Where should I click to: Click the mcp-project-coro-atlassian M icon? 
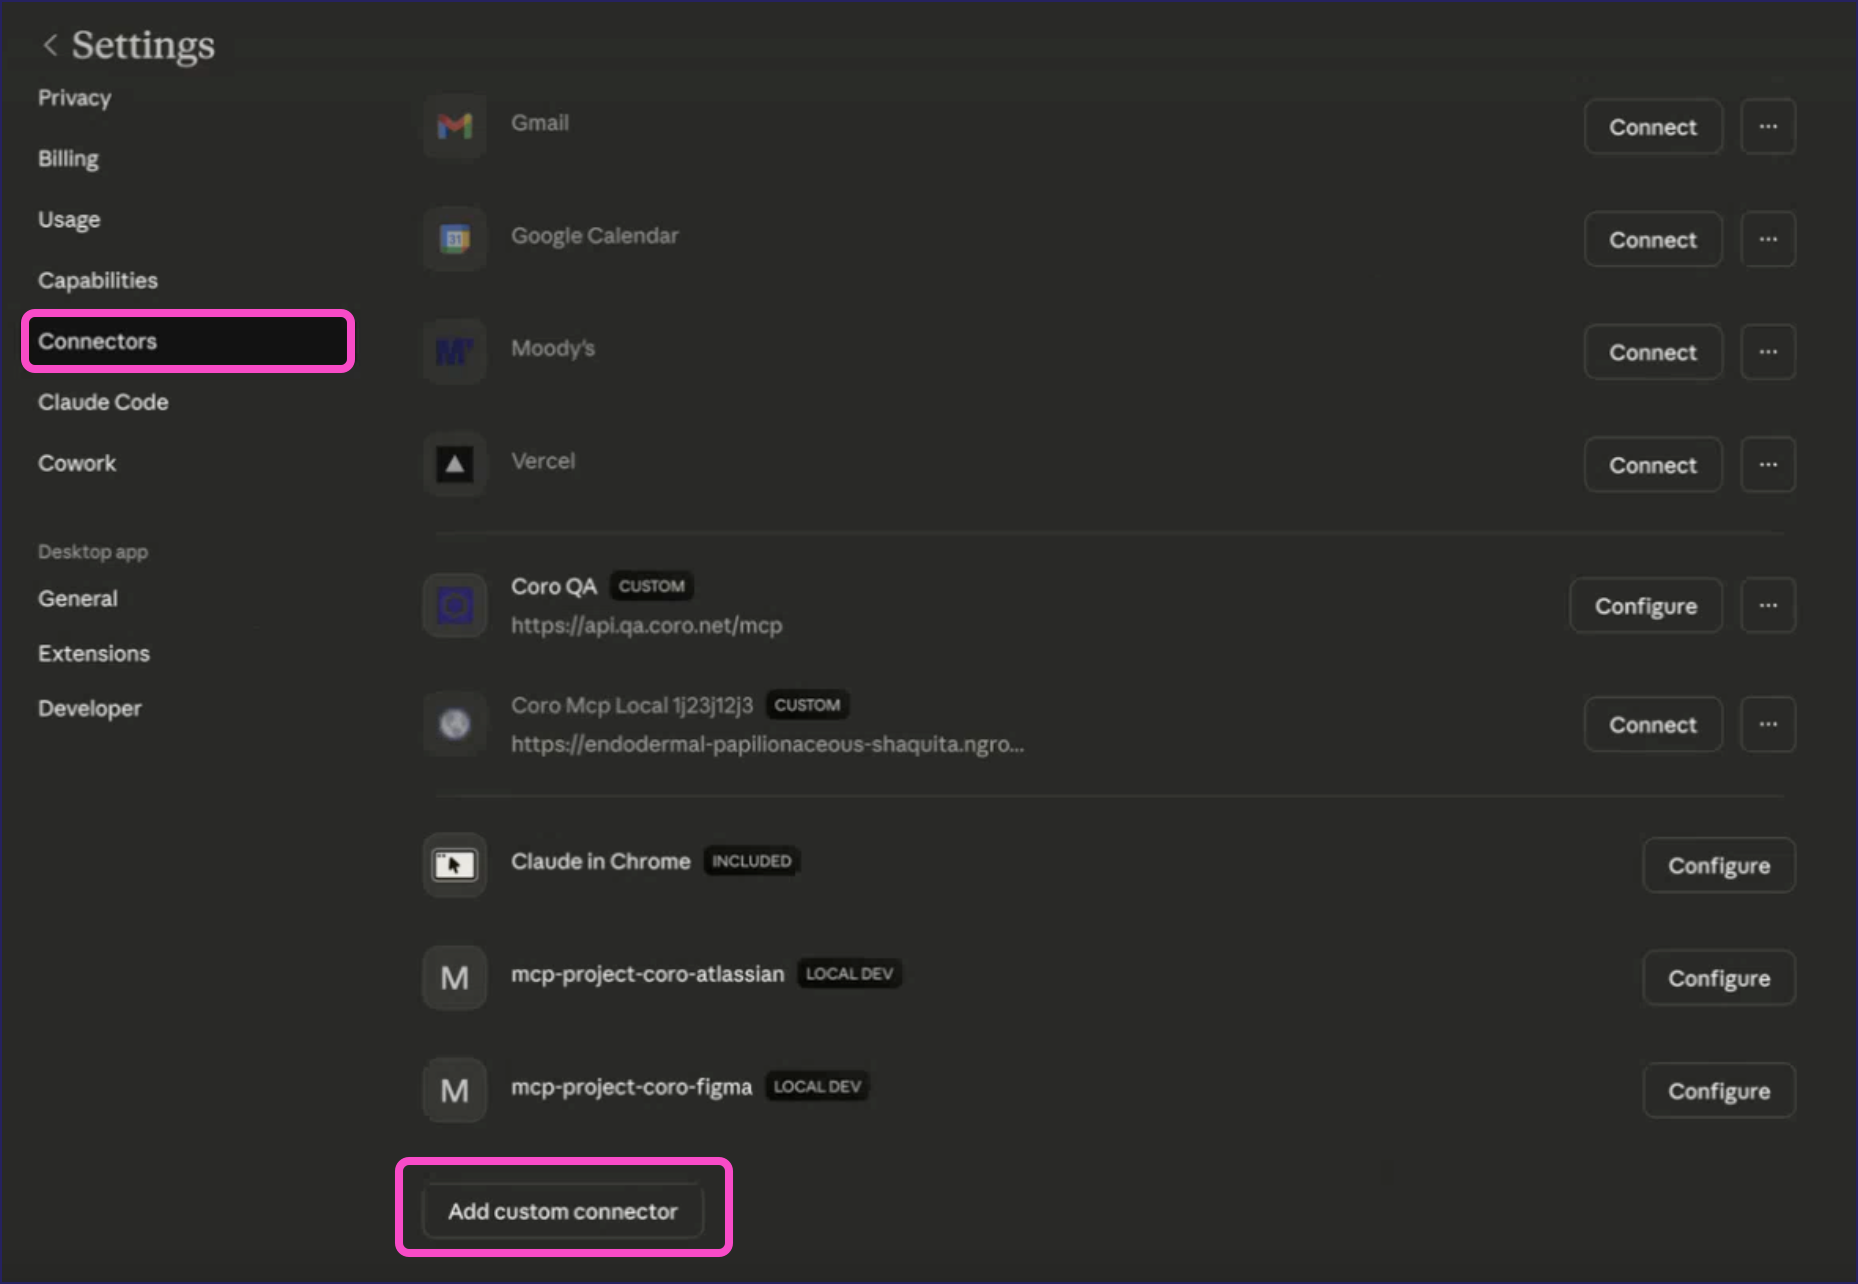click(x=454, y=977)
